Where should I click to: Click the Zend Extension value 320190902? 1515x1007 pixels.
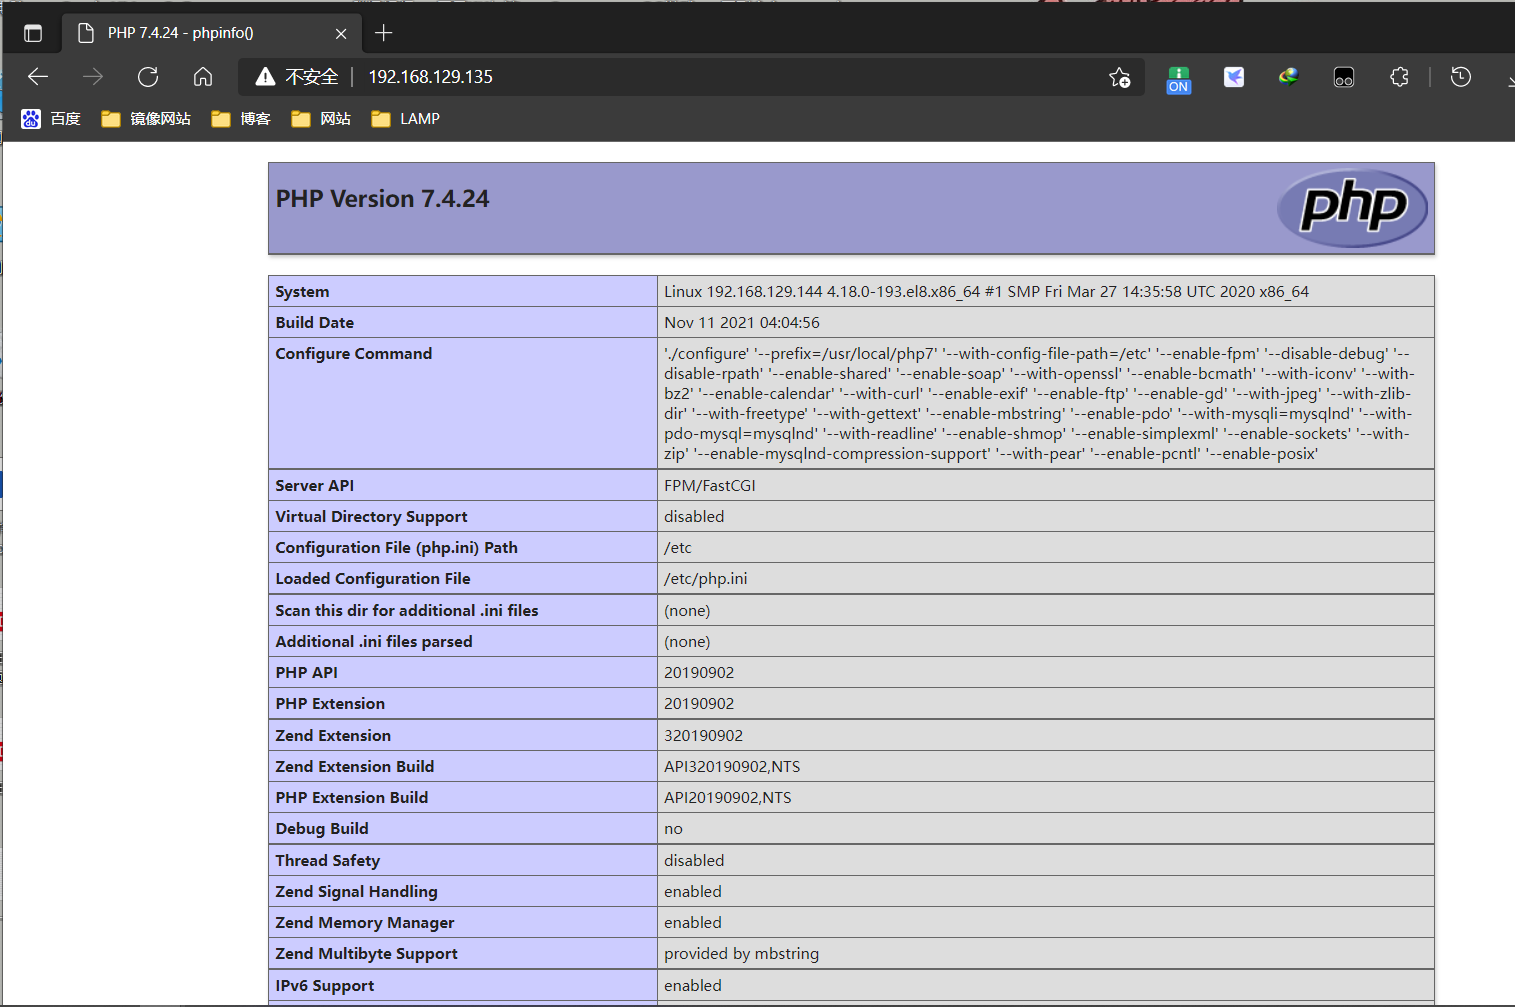click(704, 736)
